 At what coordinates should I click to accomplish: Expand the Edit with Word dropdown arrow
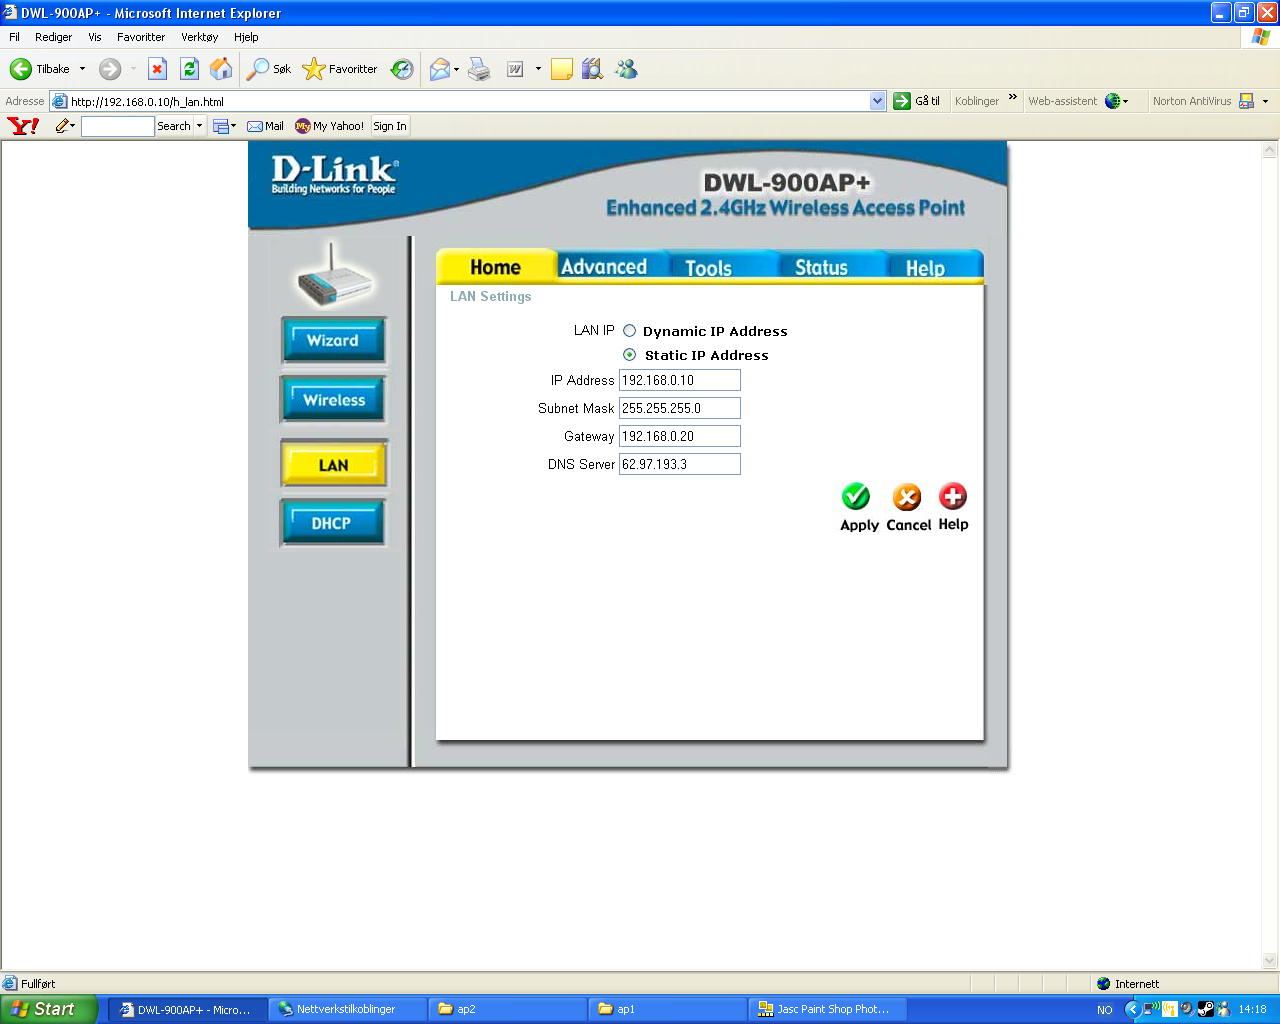click(538, 69)
